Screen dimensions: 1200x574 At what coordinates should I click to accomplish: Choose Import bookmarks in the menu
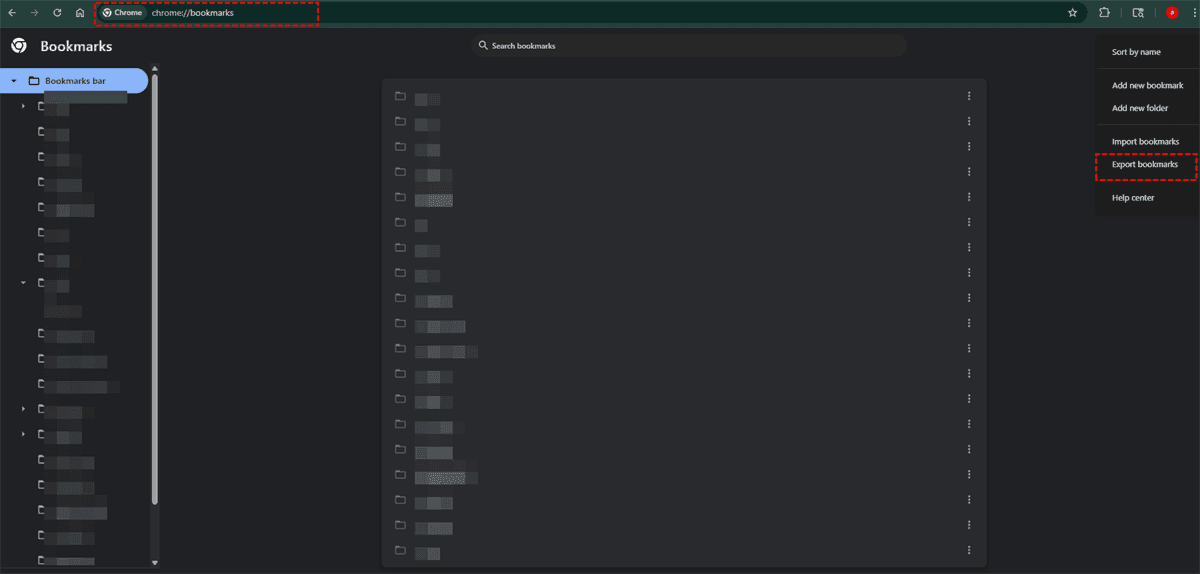coord(1145,142)
